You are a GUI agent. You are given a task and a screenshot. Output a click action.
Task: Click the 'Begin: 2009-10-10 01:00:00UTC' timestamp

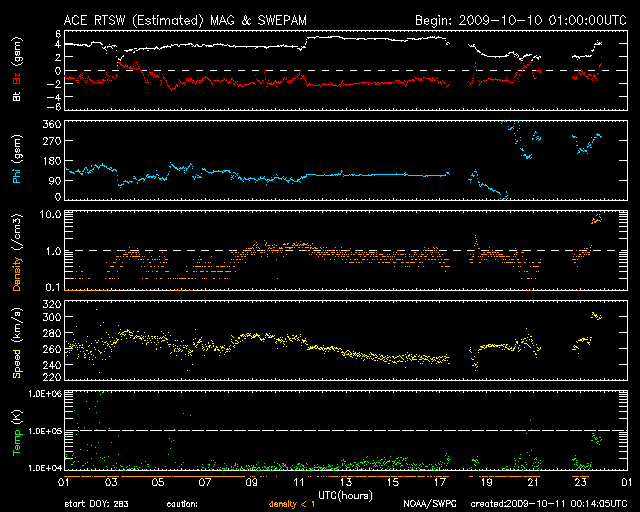(521, 20)
